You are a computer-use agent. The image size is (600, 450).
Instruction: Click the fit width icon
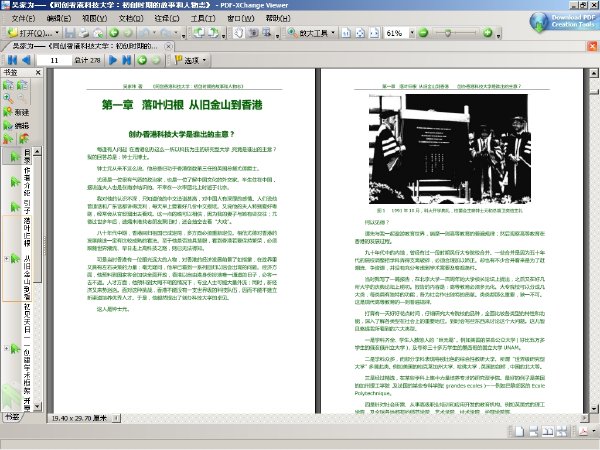374,33
